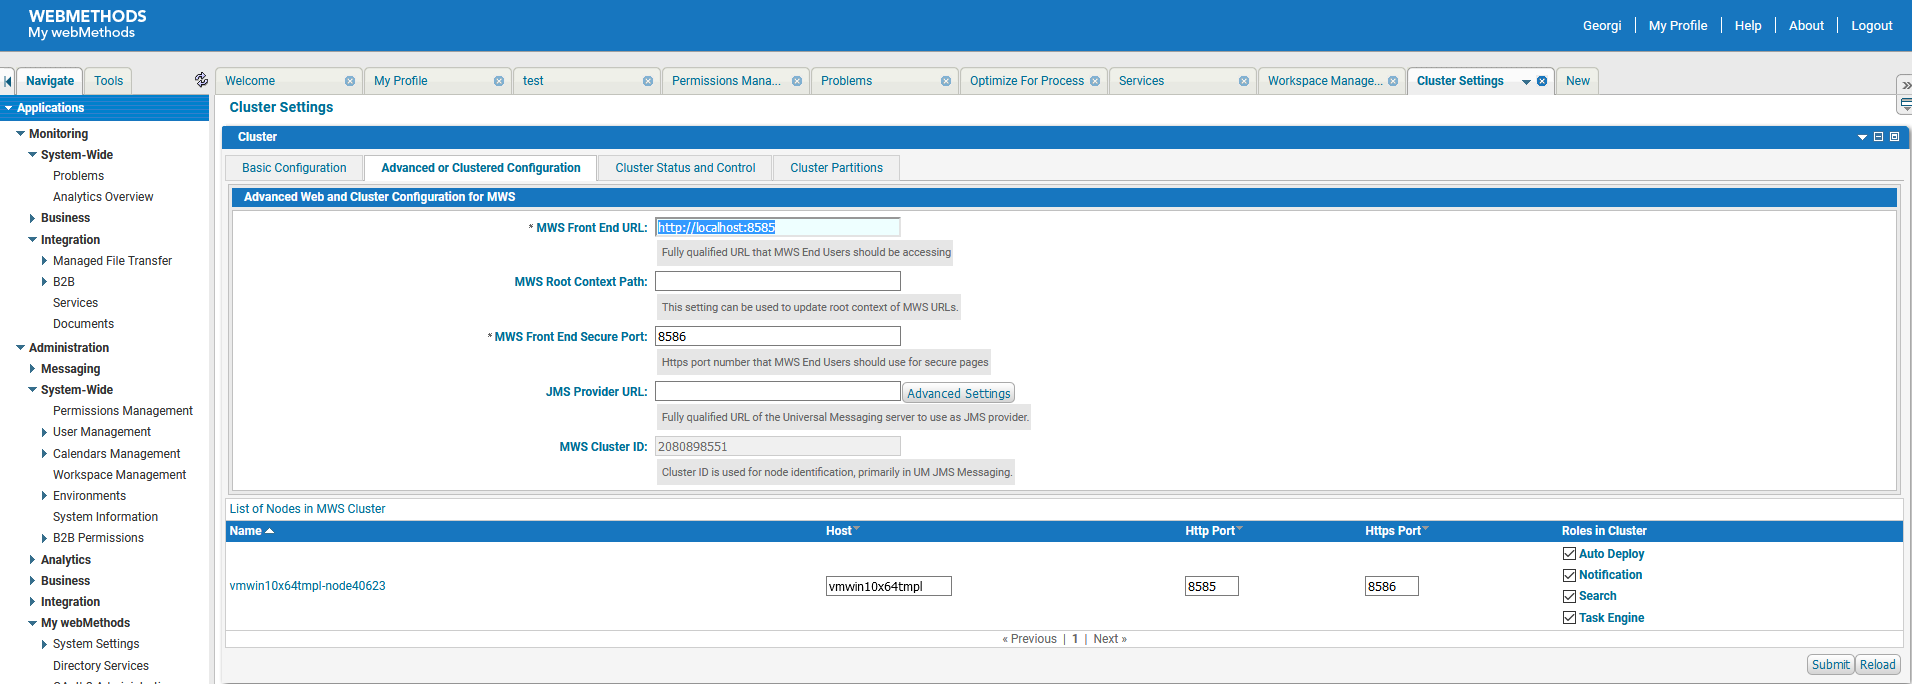Screen dimensions: 1912x684
Task: Click the Advanced Settings button
Action: pyautogui.click(x=959, y=393)
